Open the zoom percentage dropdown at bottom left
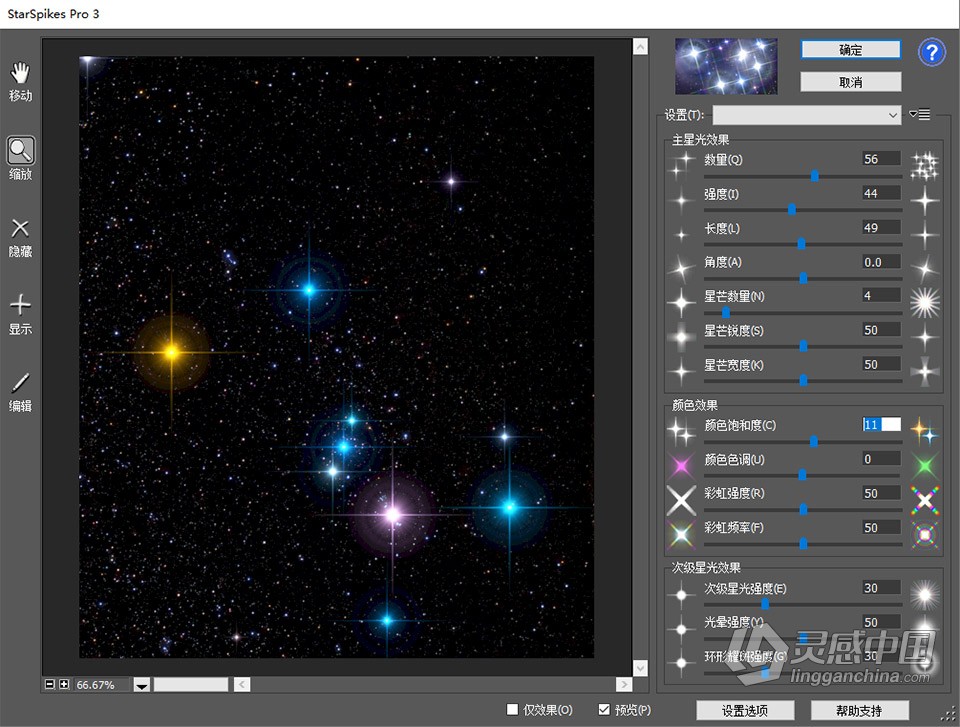The image size is (960, 727). 140,685
